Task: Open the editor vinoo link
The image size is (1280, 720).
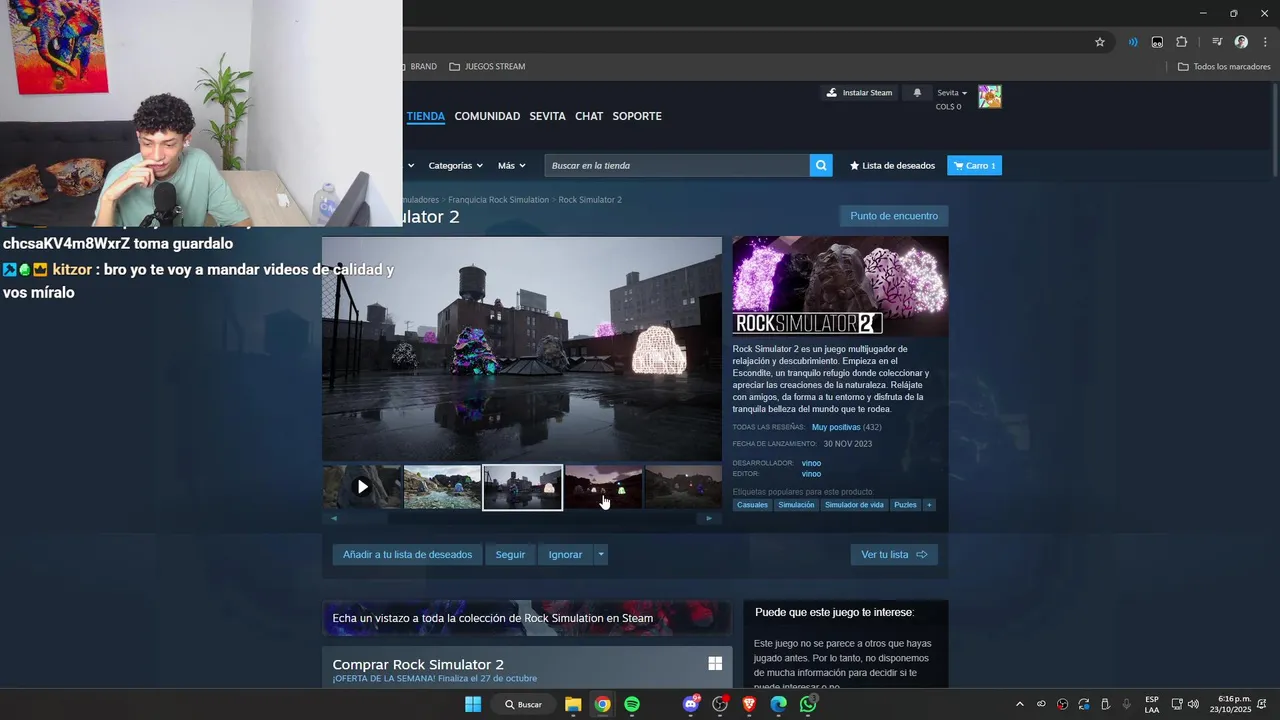Action: click(x=811, y=474)
